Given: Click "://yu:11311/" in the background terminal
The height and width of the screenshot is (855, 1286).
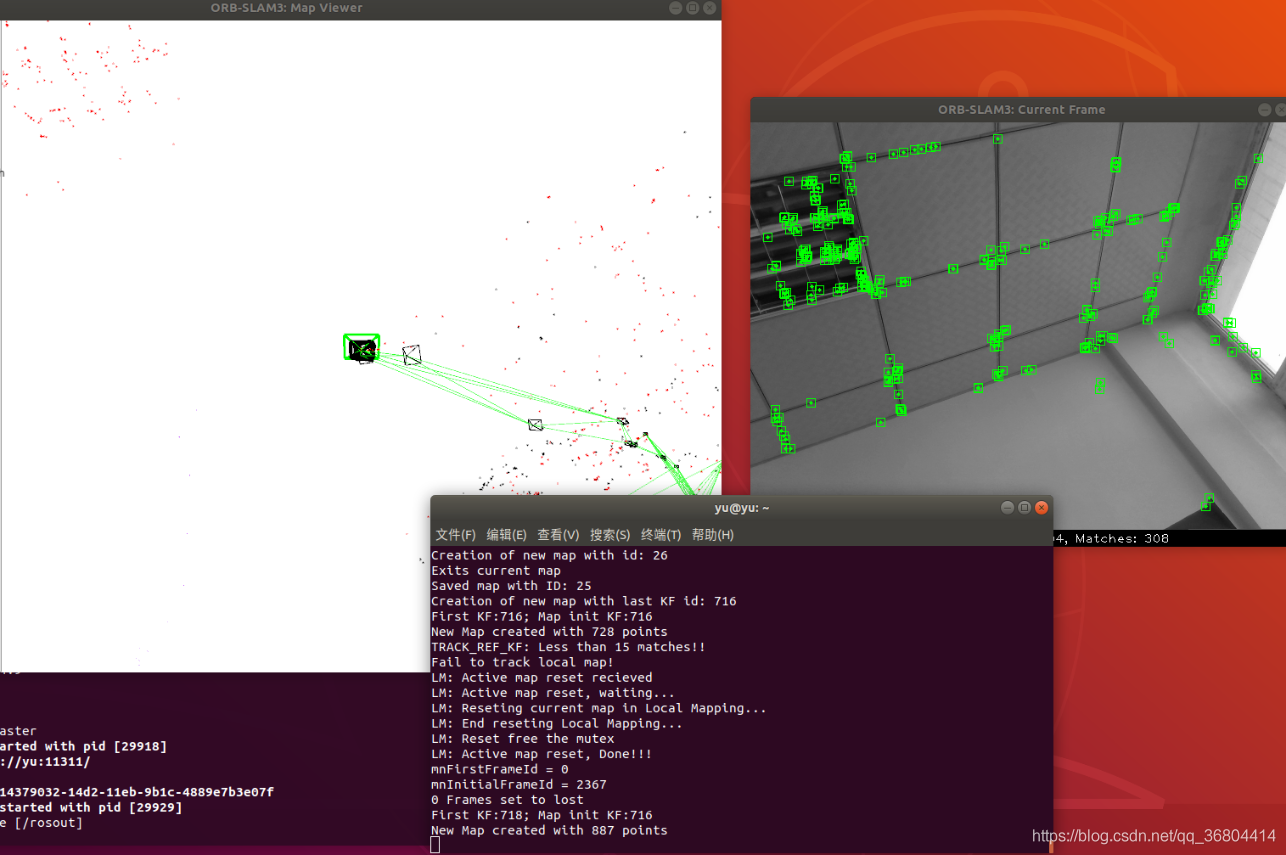Looking at the screenshot, I should click(x=45, y=761).
